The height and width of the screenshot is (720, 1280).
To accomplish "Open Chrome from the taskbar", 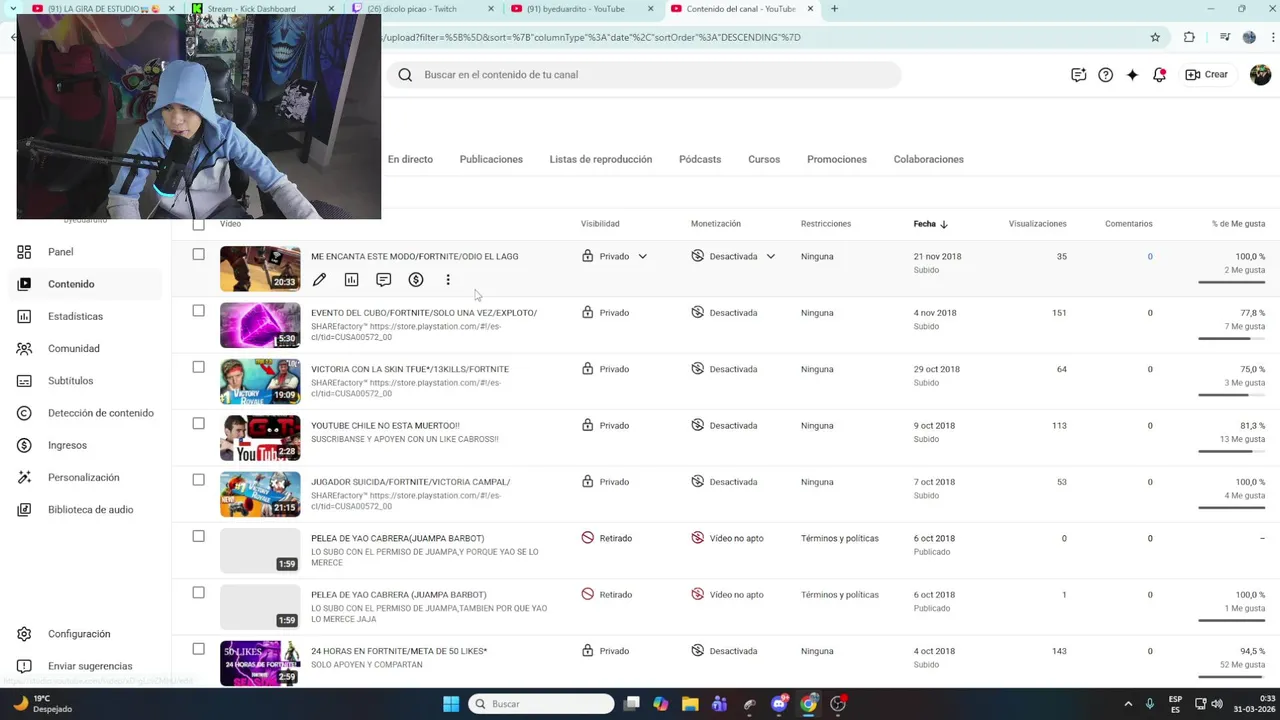I will pos(808,704).
